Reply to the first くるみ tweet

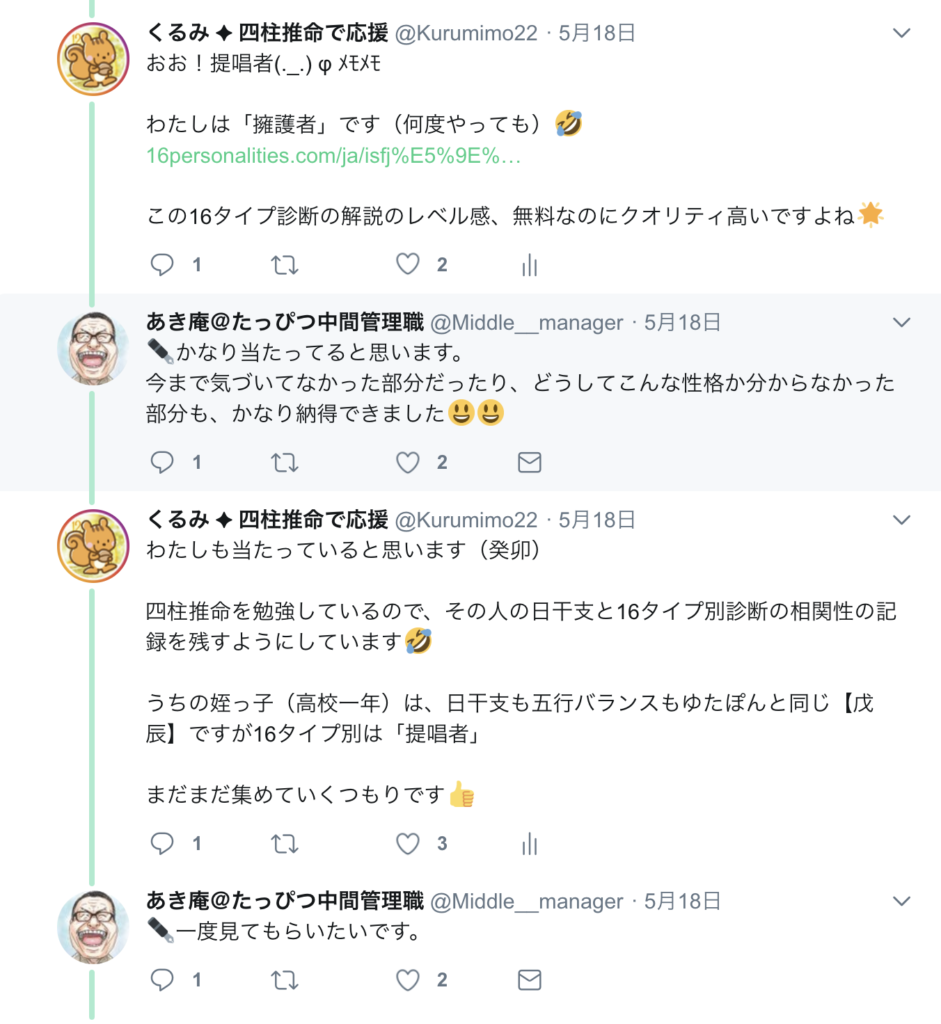(x=162, y=265)
